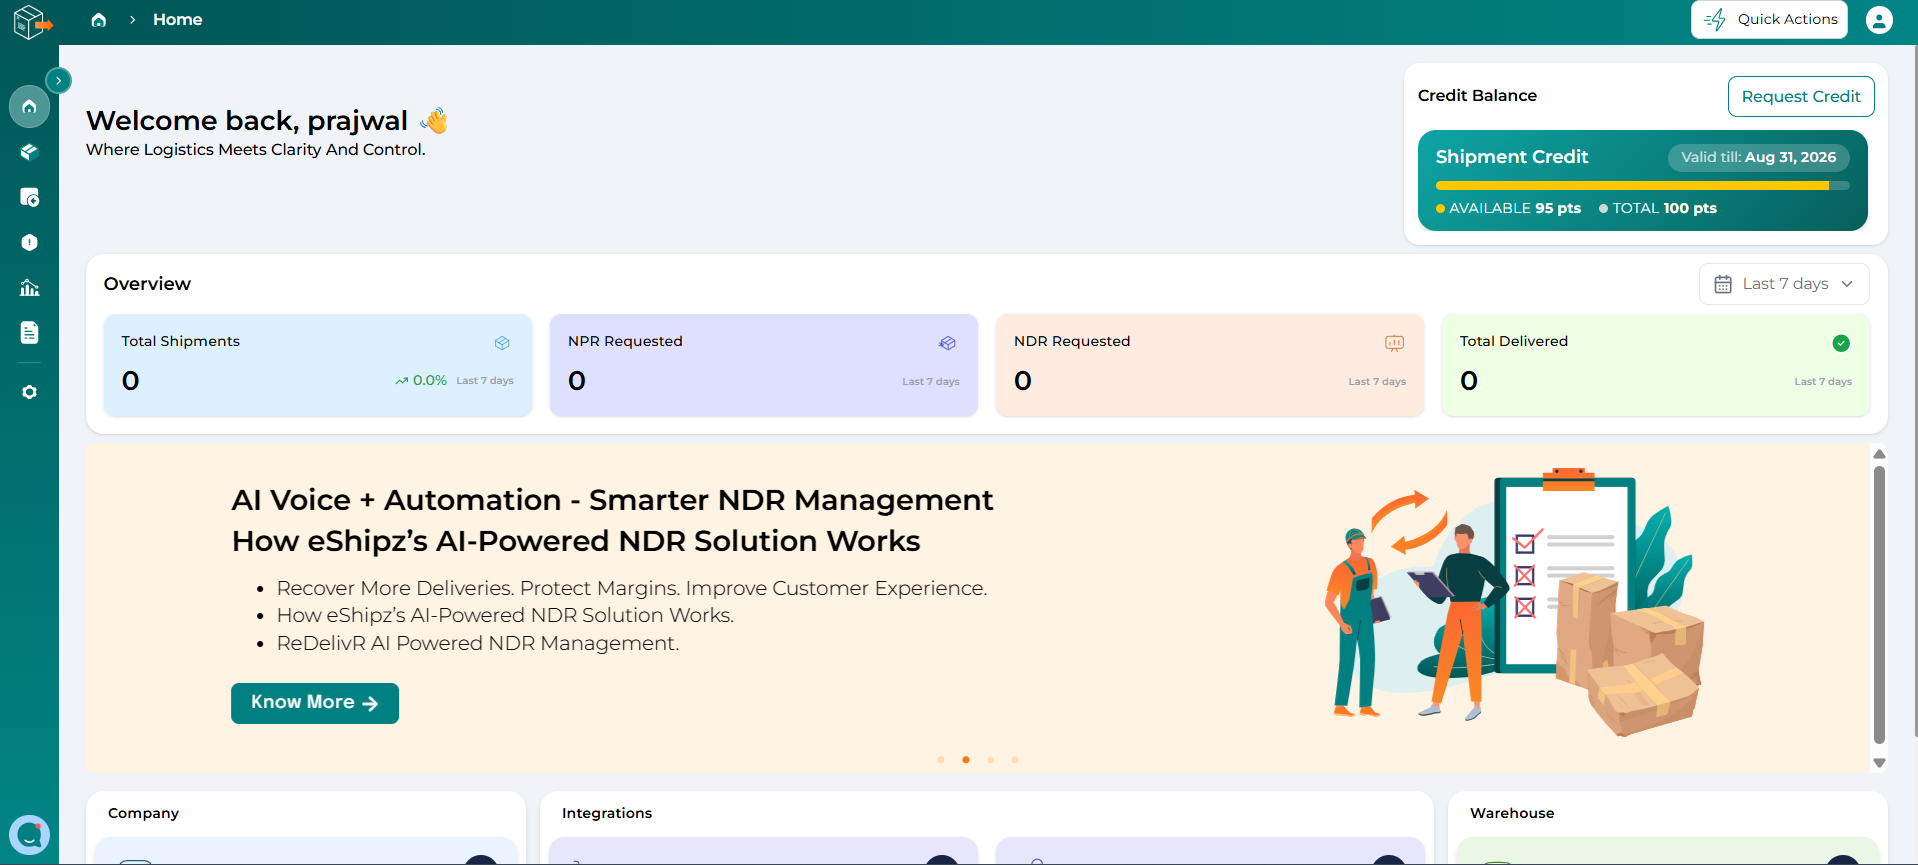Image resolution: width=1918 pixels, height=865 pixels.
Task: Expand the sidebar with the chevron toggle
Action: [x=59, y=80]
